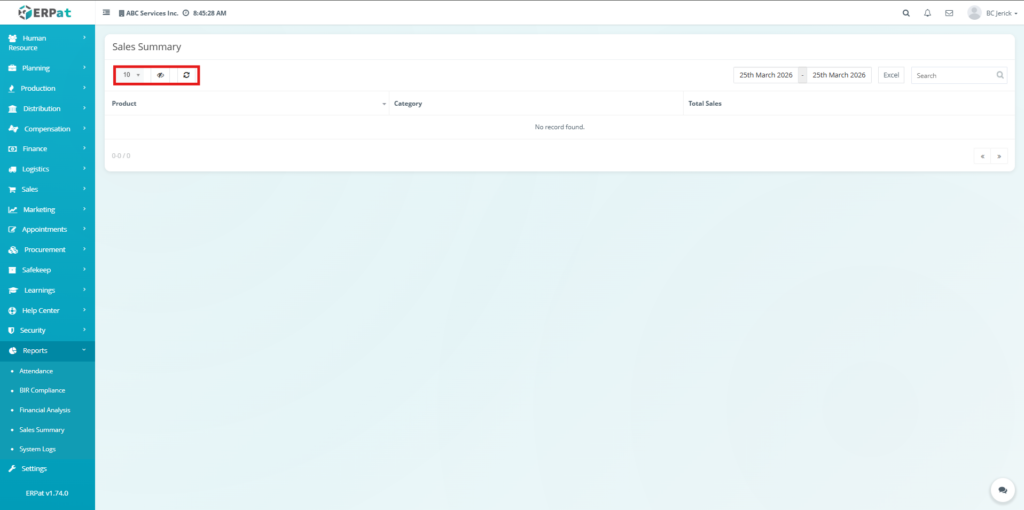Screen dimensions: 1024x510
Task: Collapse the Reports sidebar section
Action: click(x=47, y=351)
